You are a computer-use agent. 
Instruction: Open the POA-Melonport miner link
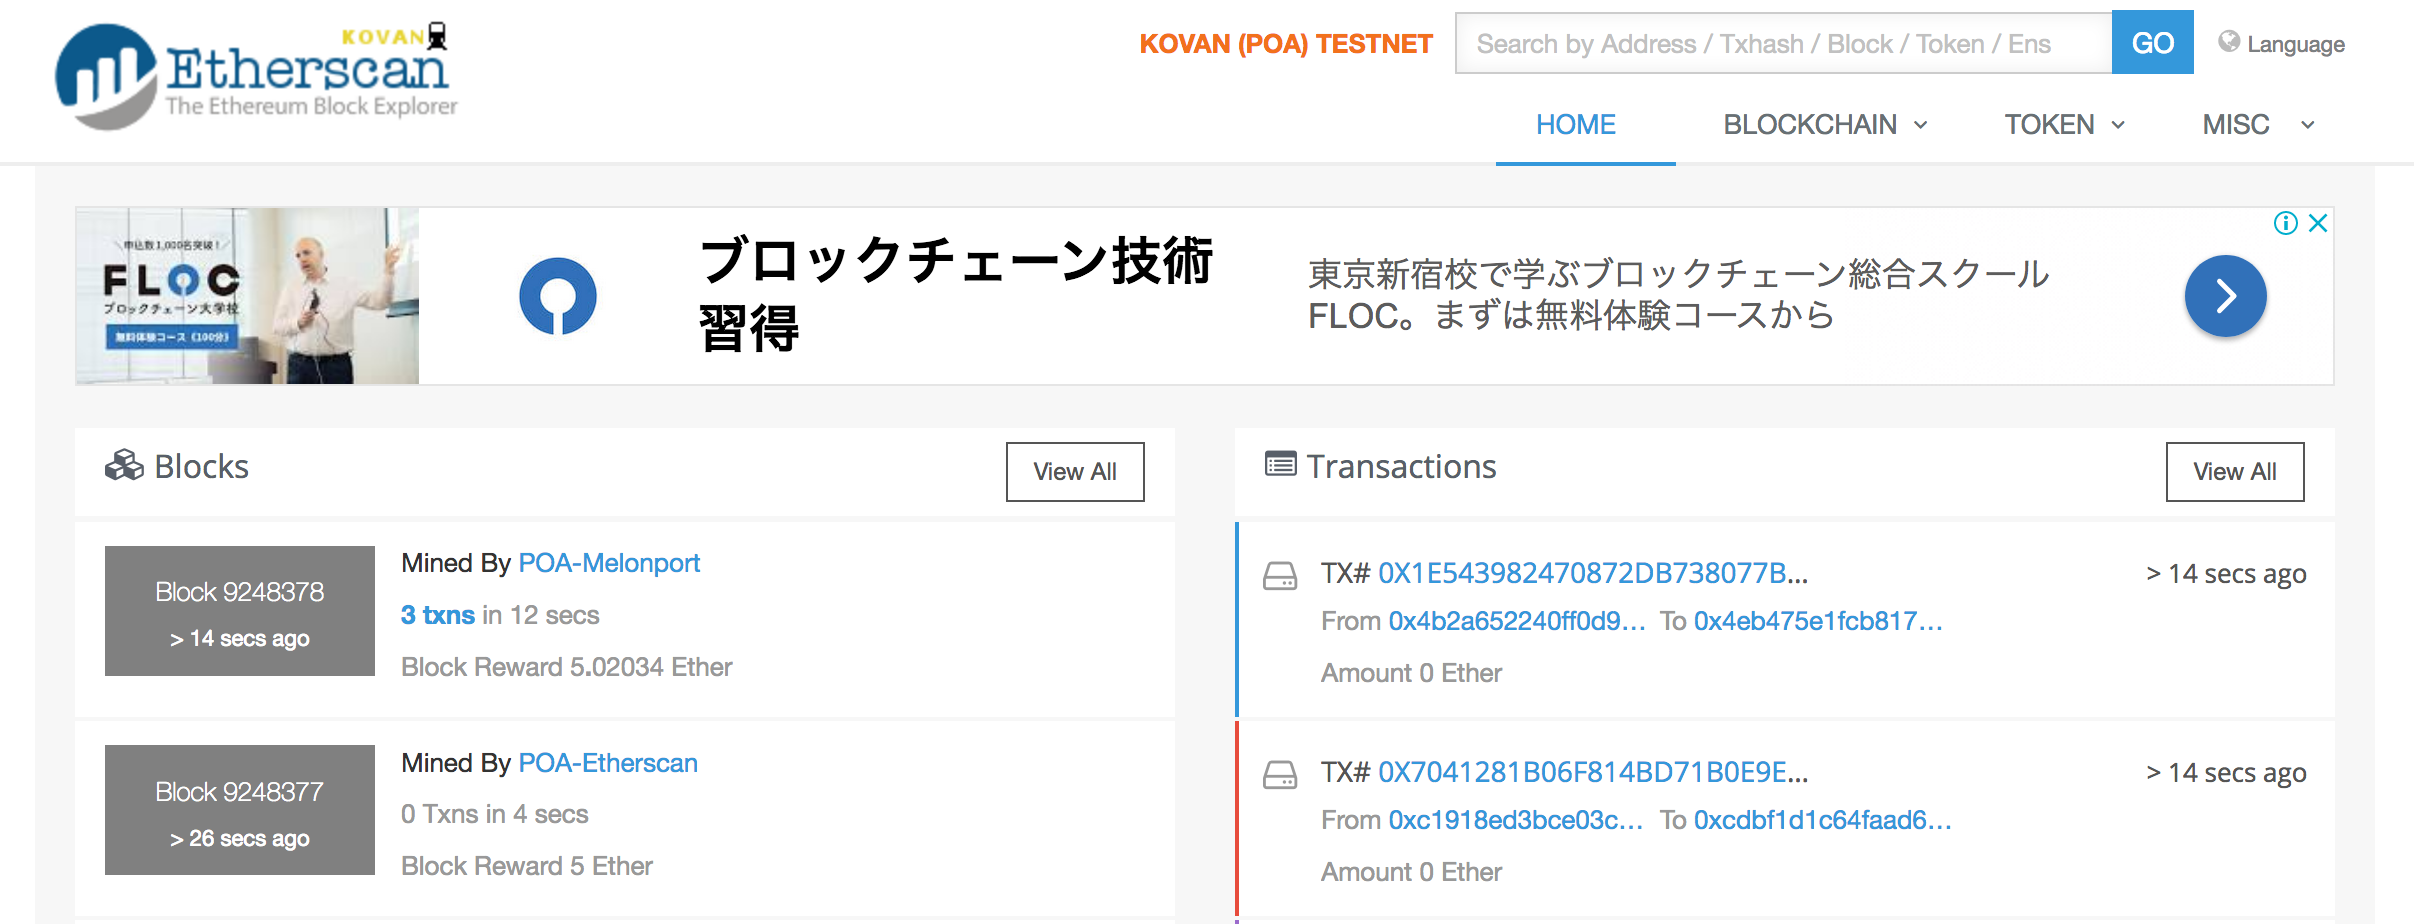pos(609,563)
